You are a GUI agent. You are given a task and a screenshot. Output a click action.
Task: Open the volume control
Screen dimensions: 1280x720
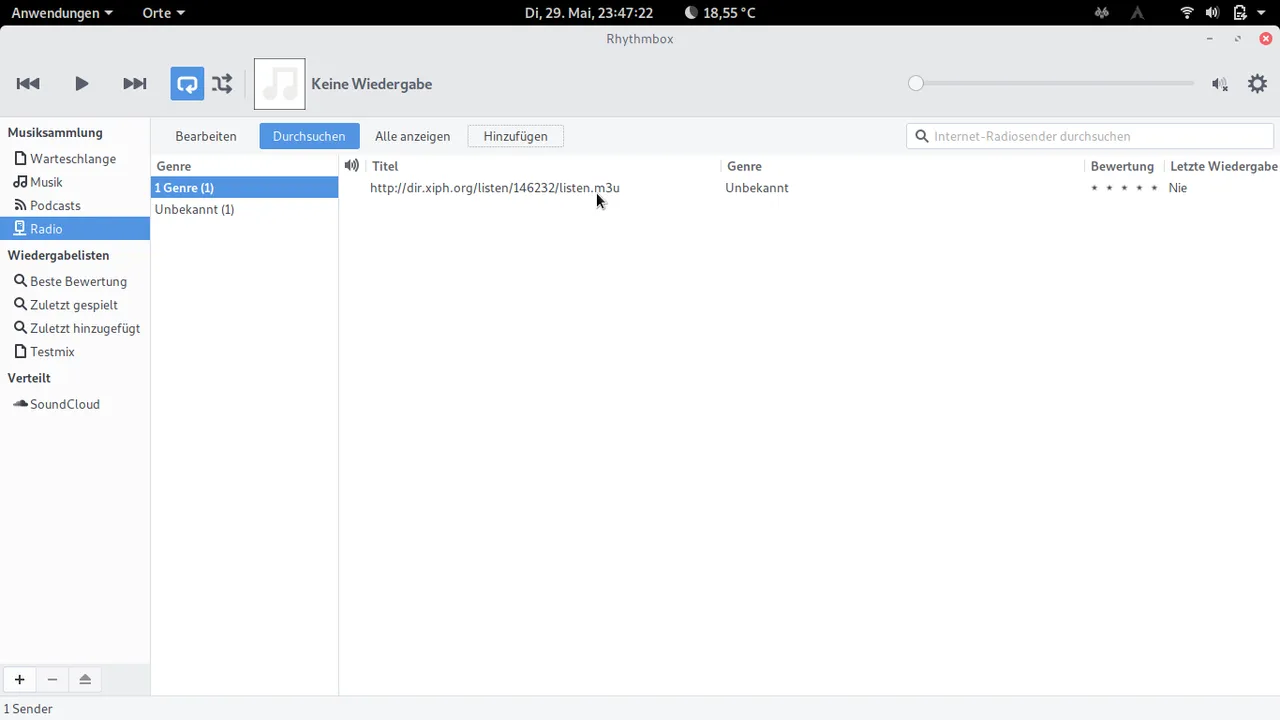[x=1220, y=84]
